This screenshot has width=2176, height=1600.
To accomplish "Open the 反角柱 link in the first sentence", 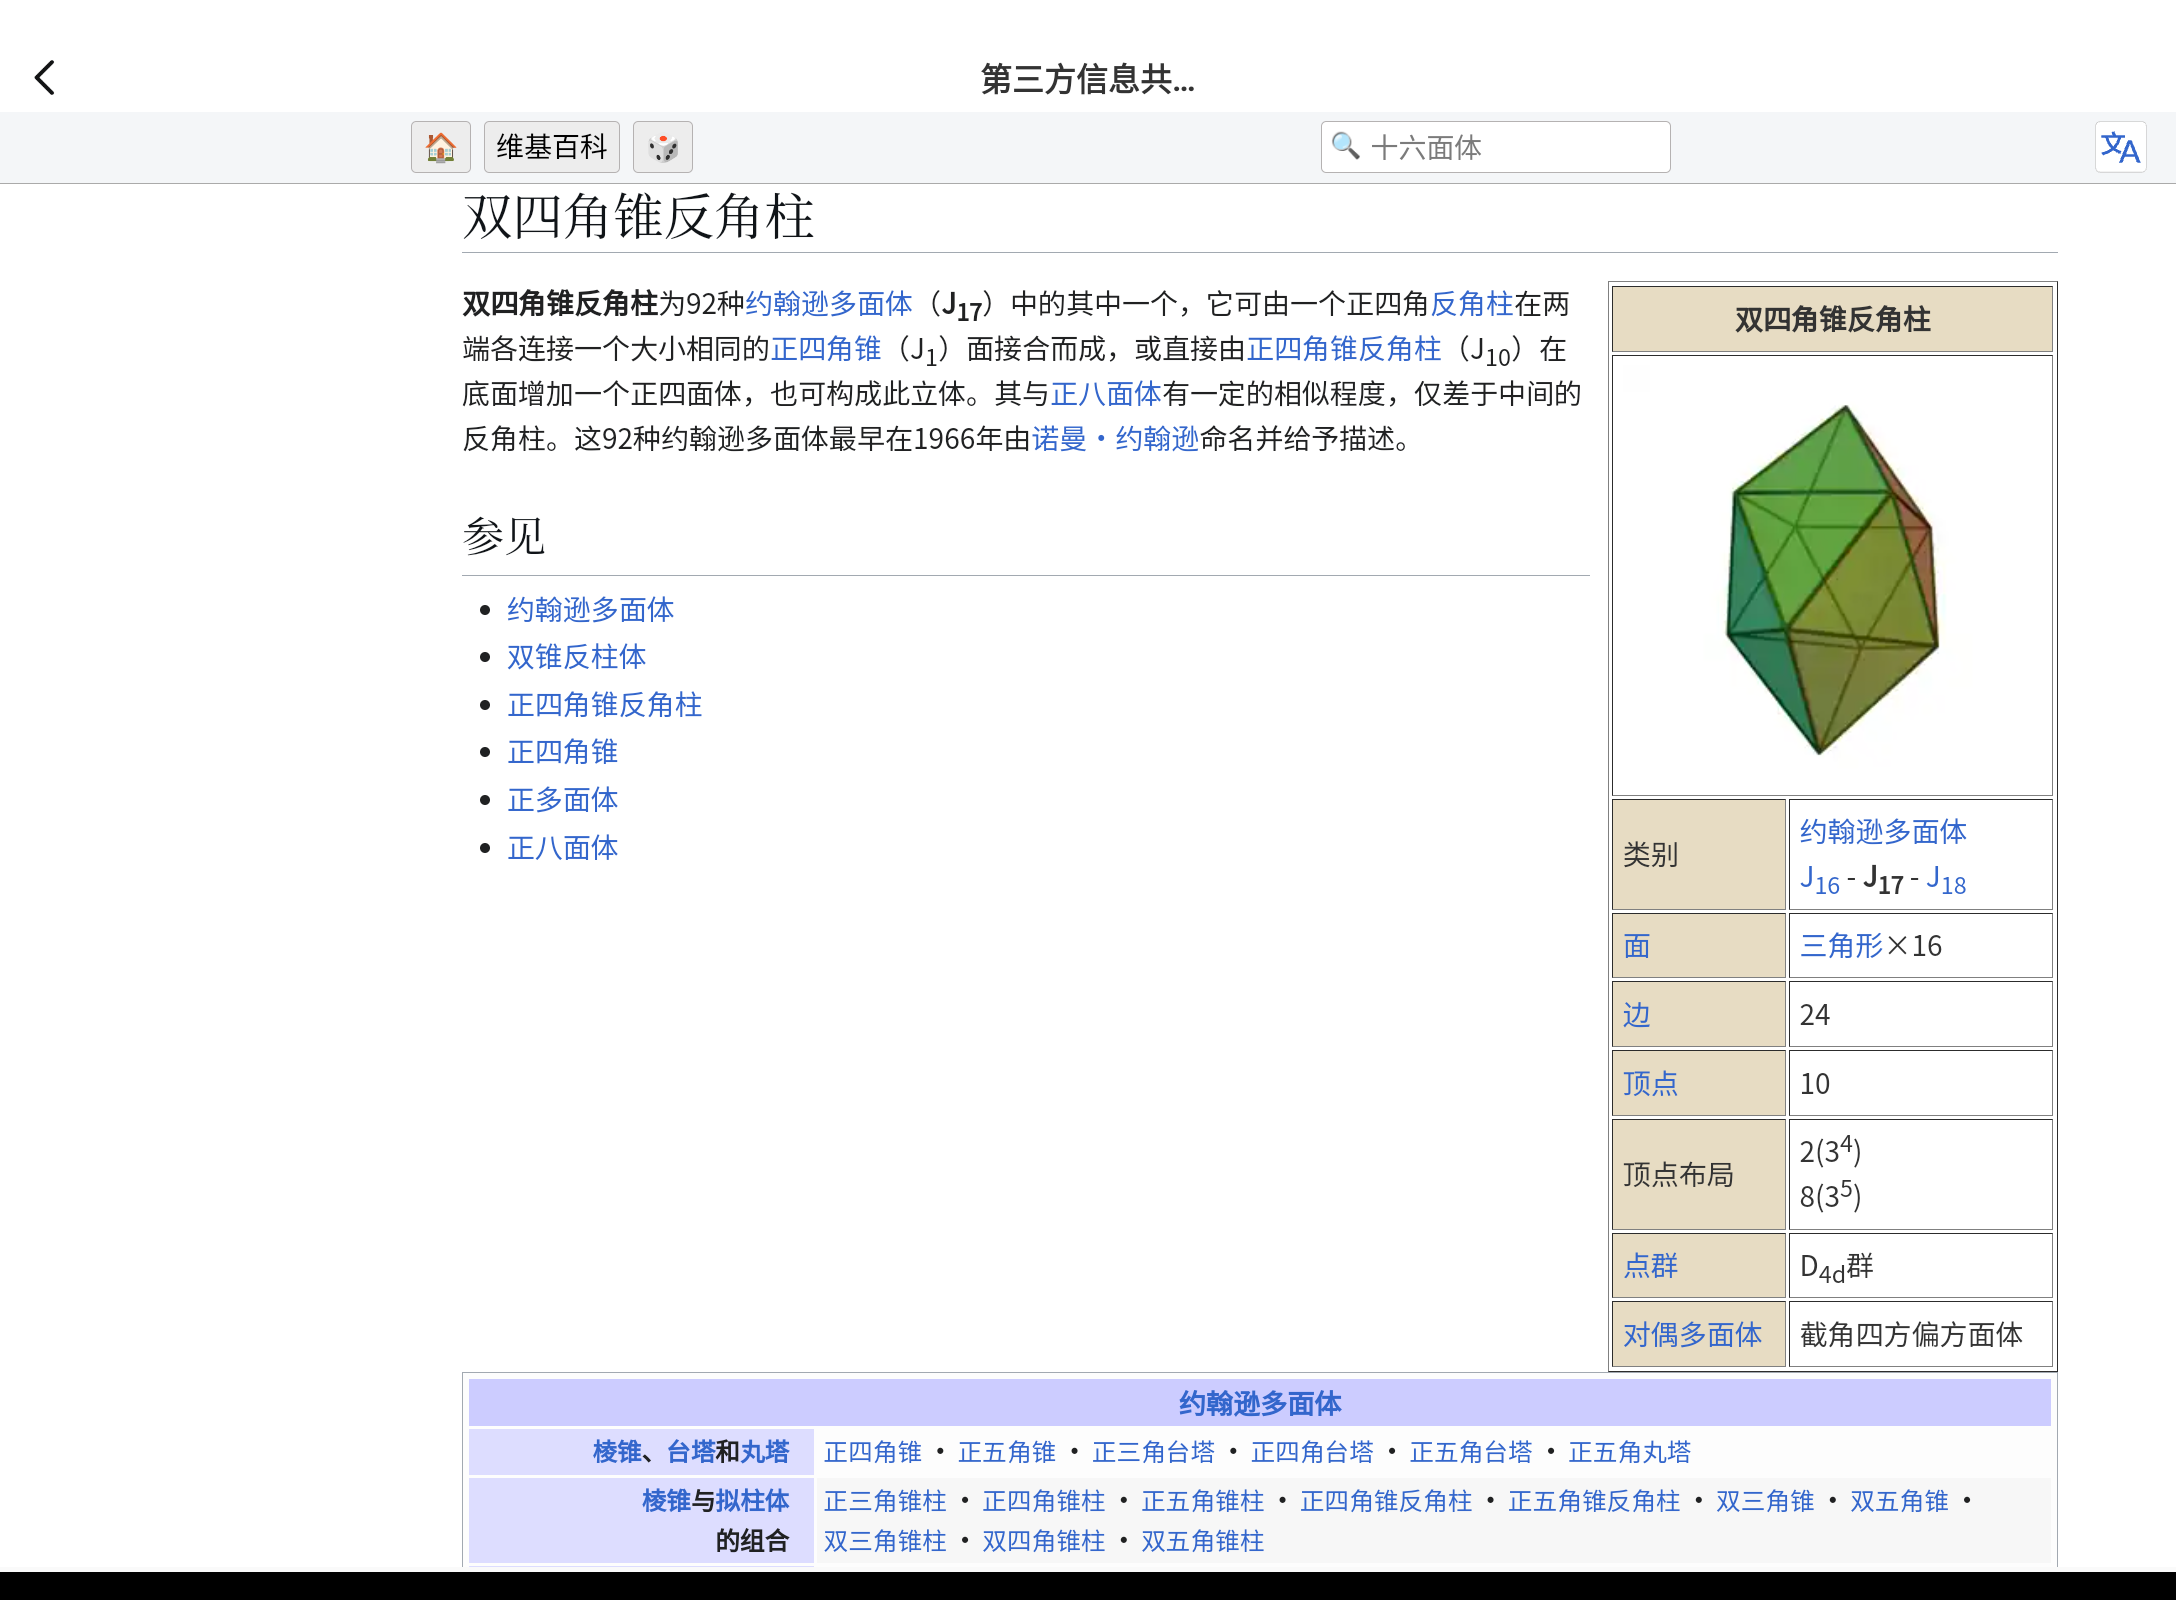I will [1473, 304].
